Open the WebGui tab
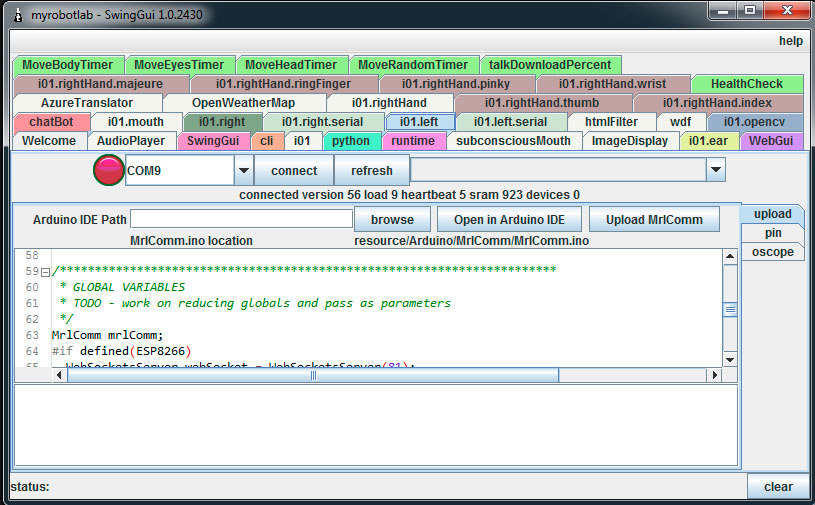 (x=771, y=141)
